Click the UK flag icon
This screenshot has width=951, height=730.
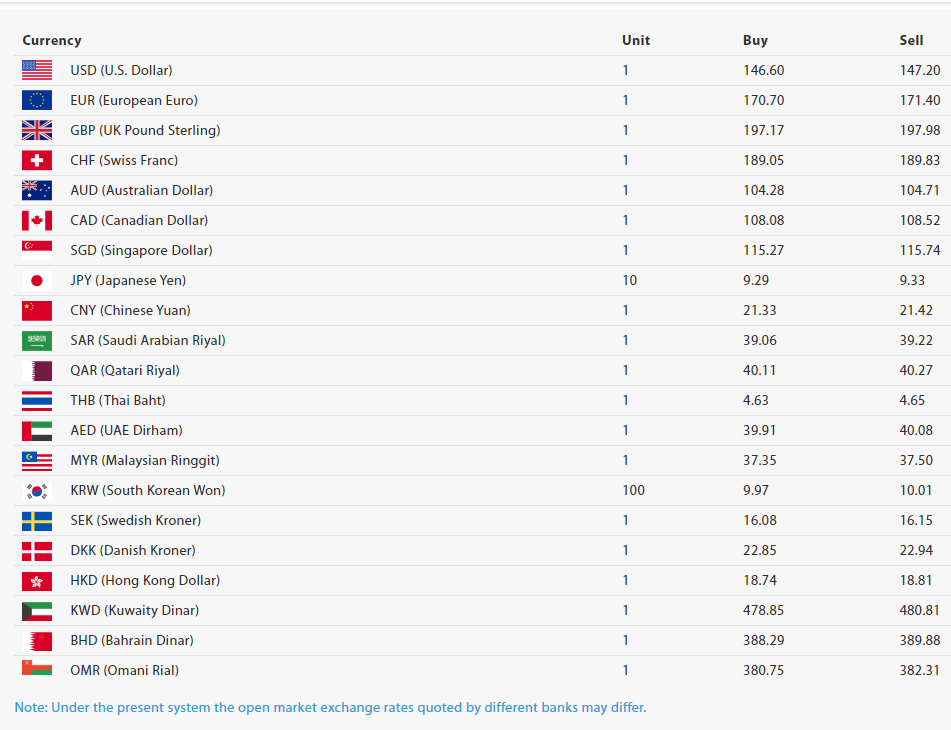[x=37, y=130]
